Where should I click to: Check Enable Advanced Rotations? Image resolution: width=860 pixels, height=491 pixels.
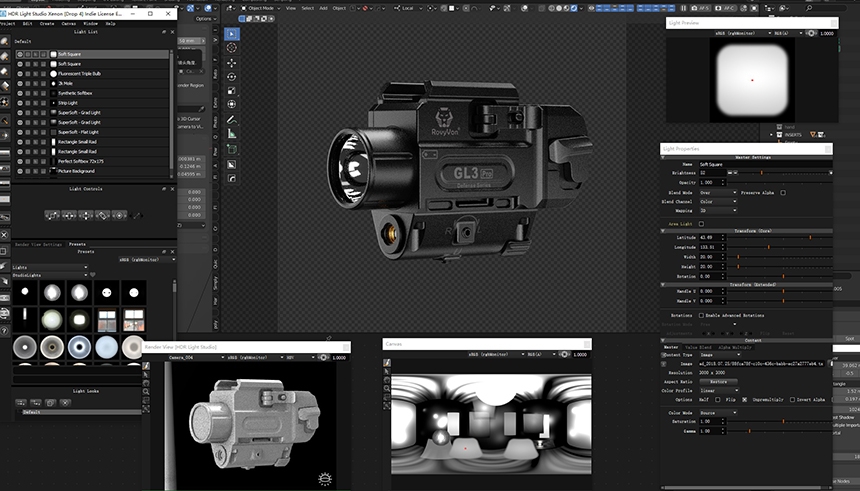701,315
